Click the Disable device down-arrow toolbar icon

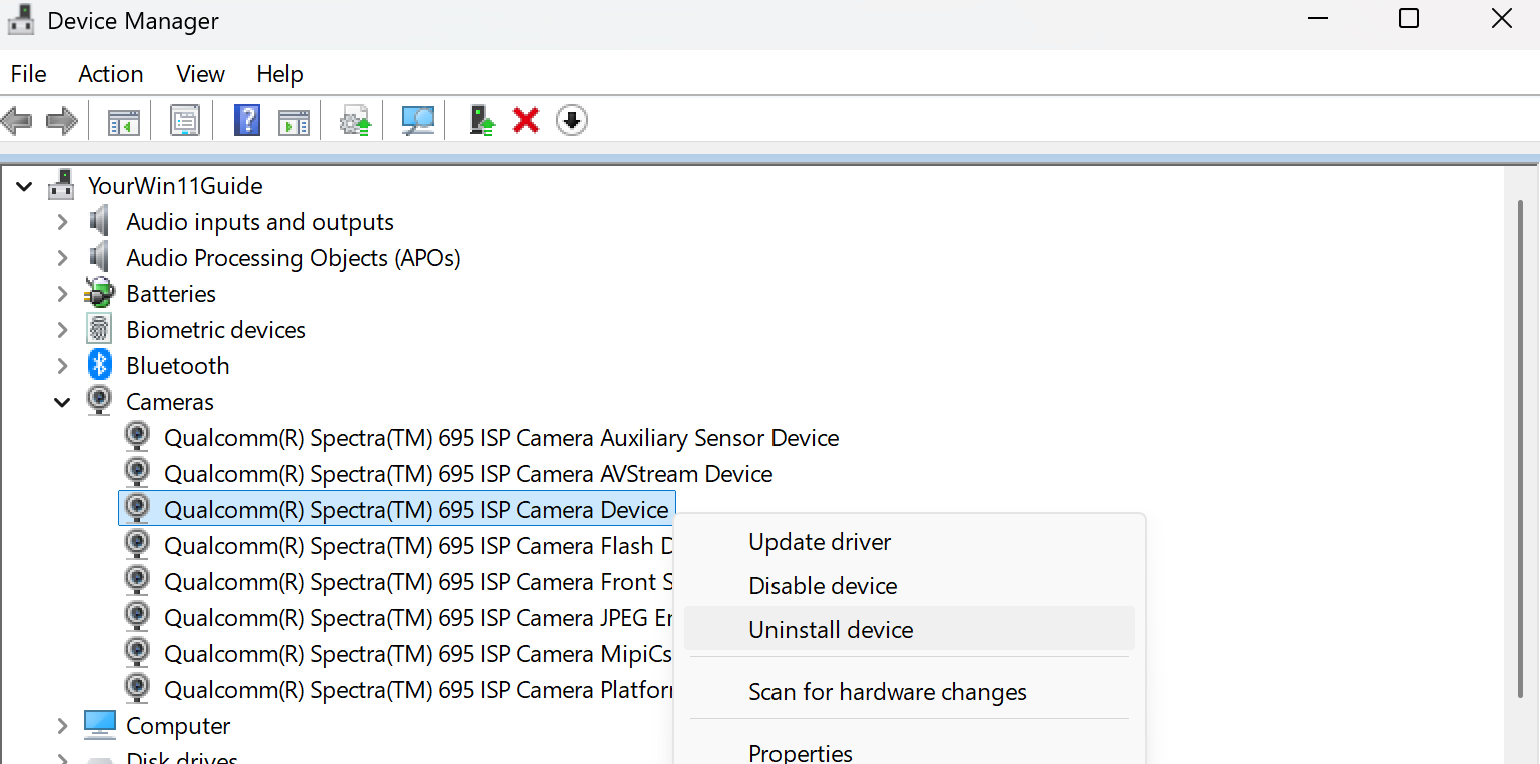(x=571, y=121)
